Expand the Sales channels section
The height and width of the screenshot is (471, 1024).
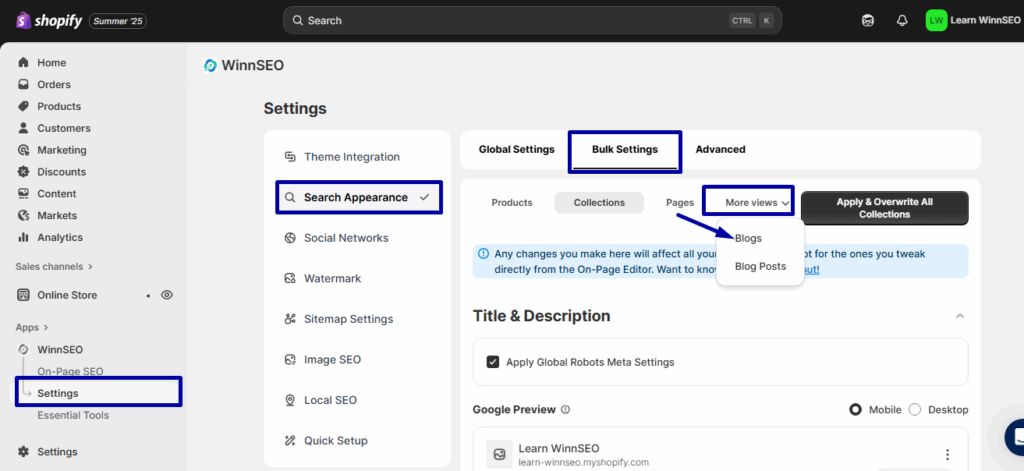[x=54, y=267]
